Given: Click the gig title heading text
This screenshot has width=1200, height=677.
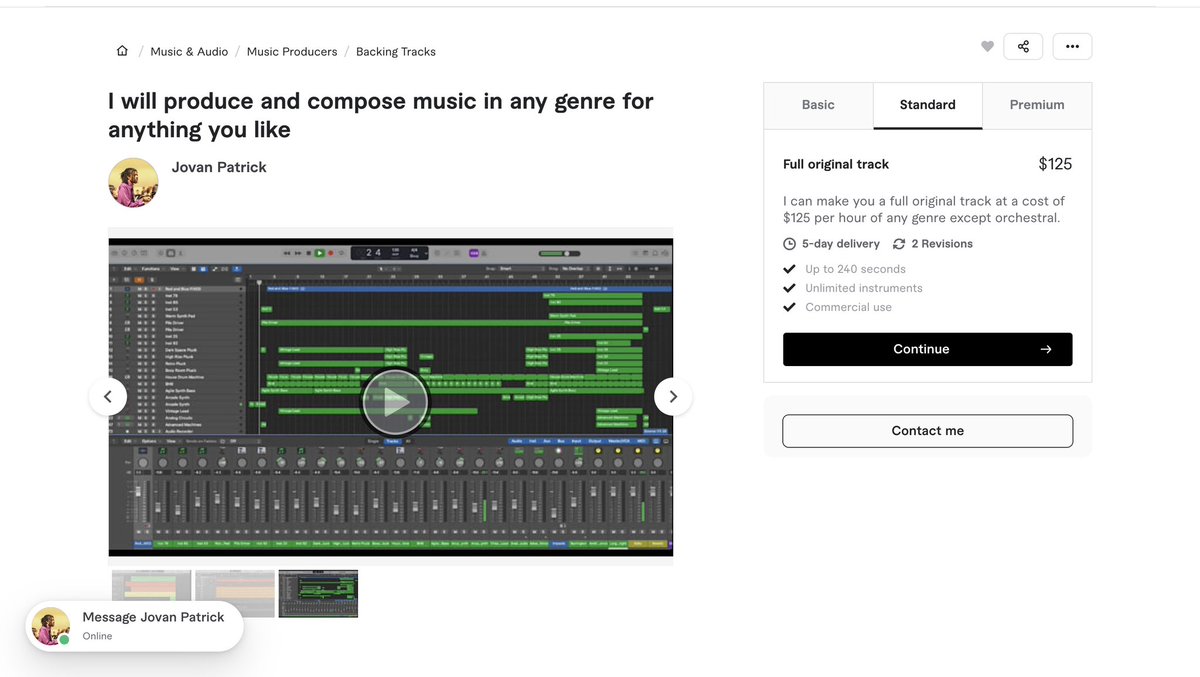Looking at the screenshot, I should 381,115.
